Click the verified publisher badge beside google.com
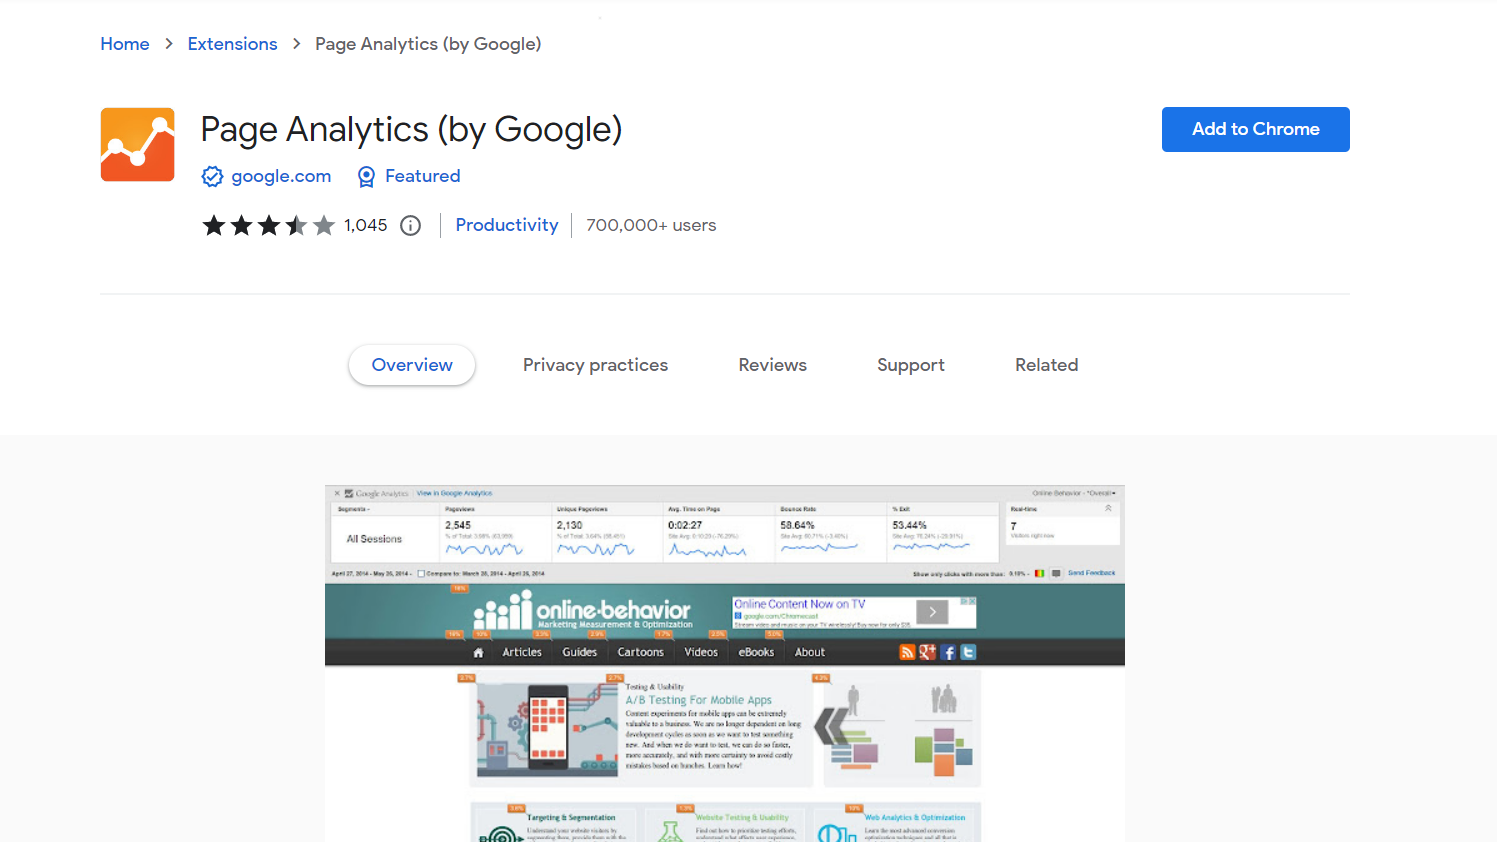Viewport: 1497px width, 842px height. [x=213, y=176]
